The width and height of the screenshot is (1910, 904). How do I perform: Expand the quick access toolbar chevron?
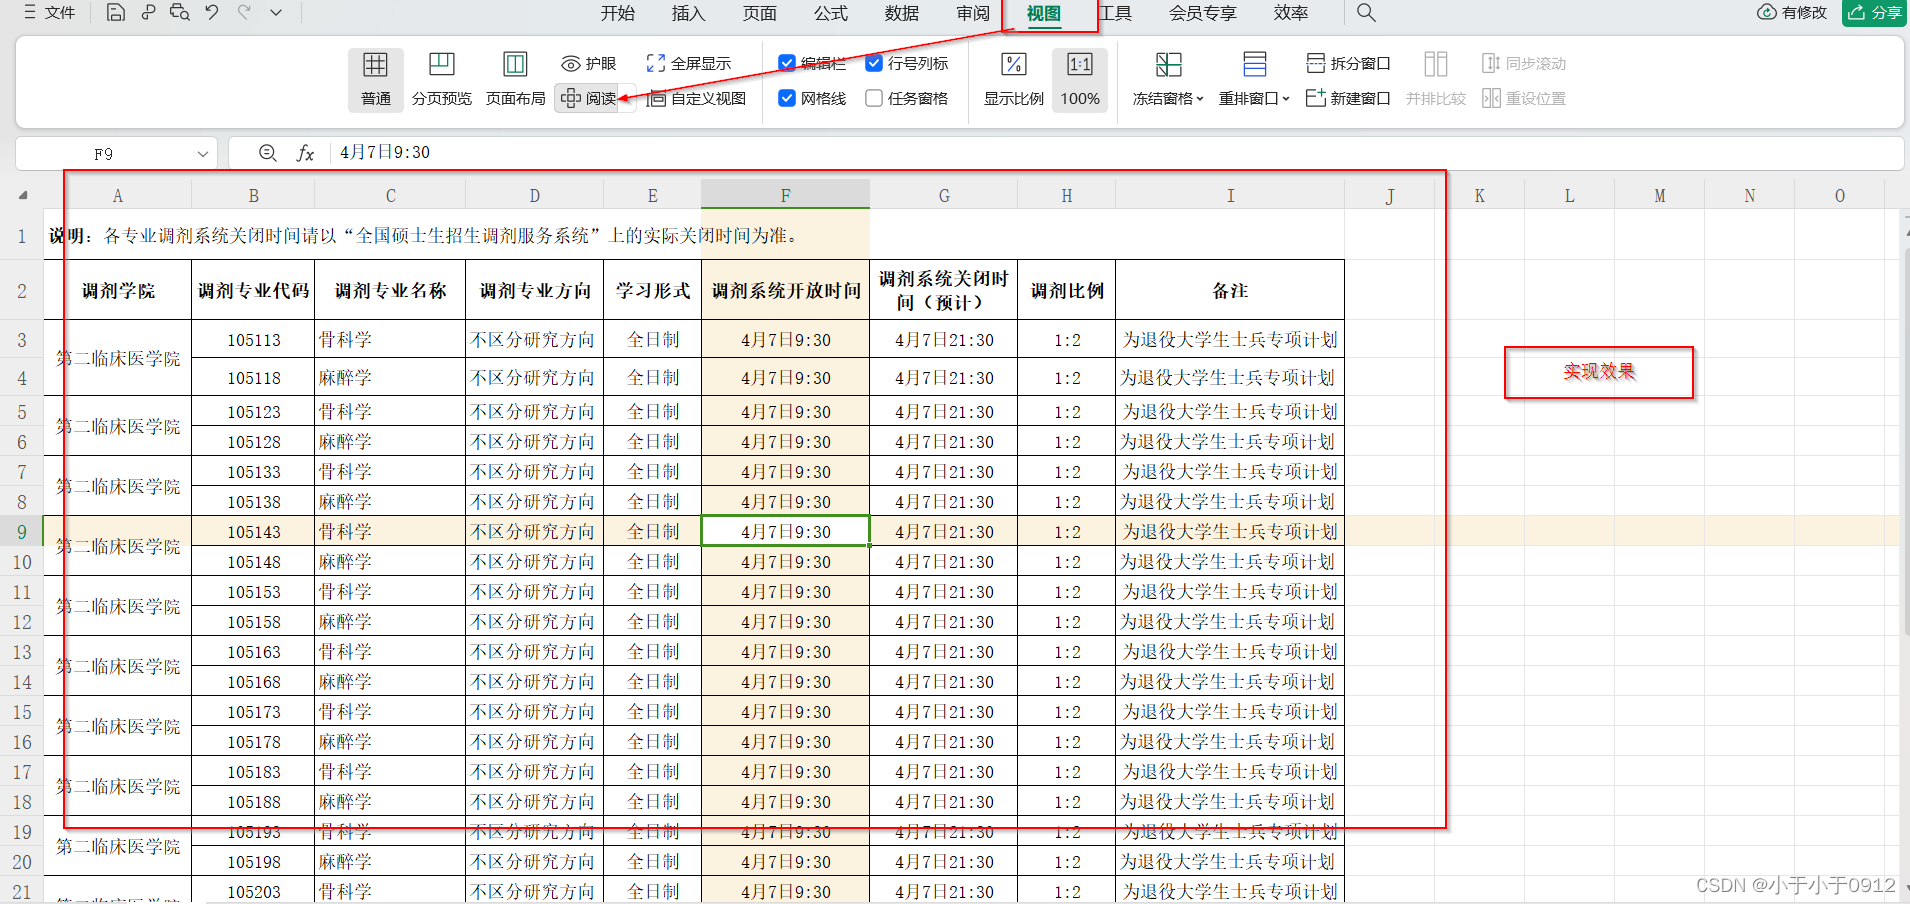276,13
